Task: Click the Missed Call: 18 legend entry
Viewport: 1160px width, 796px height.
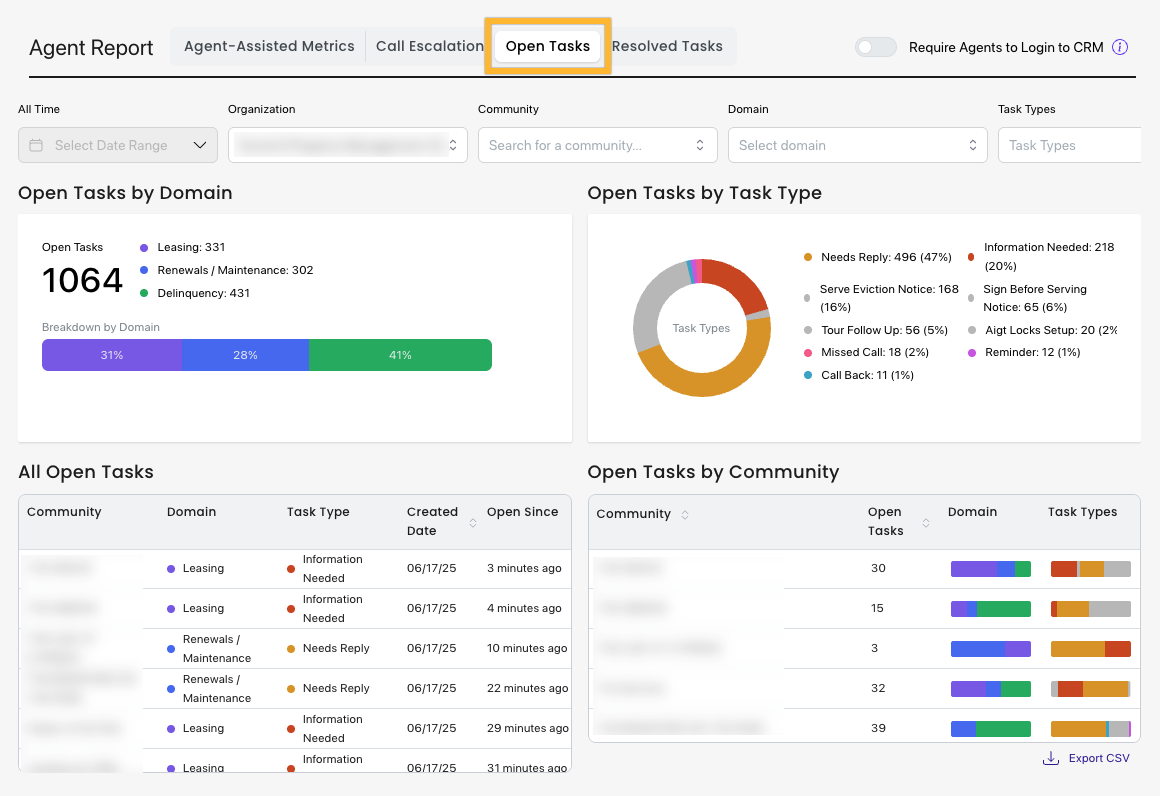Action: coord(866,352)
